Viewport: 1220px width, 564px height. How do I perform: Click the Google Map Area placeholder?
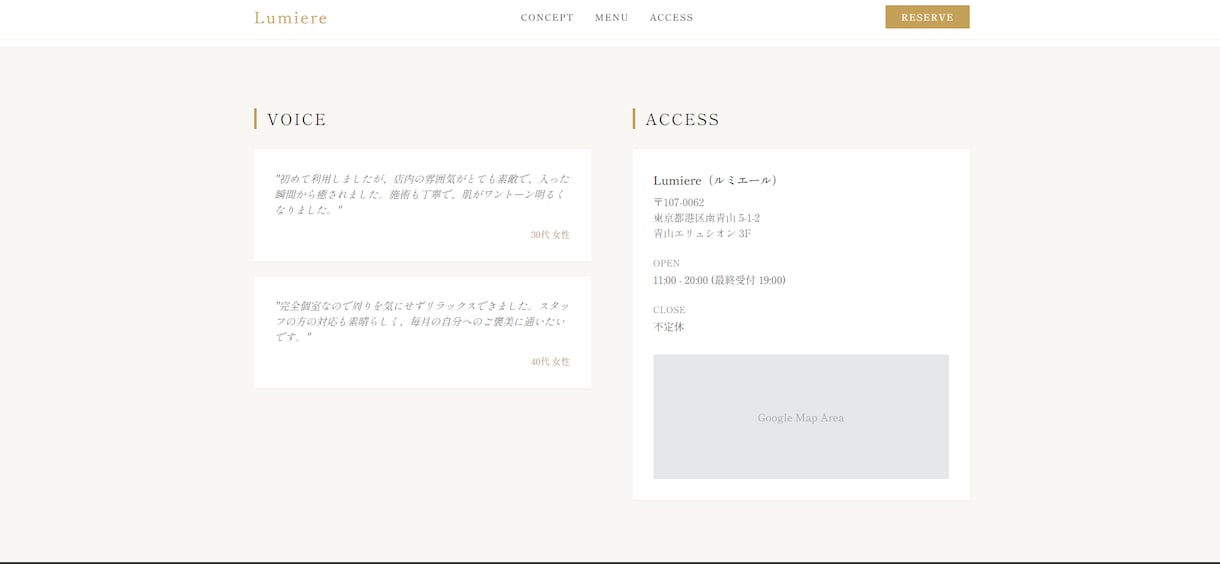(801, 417)
